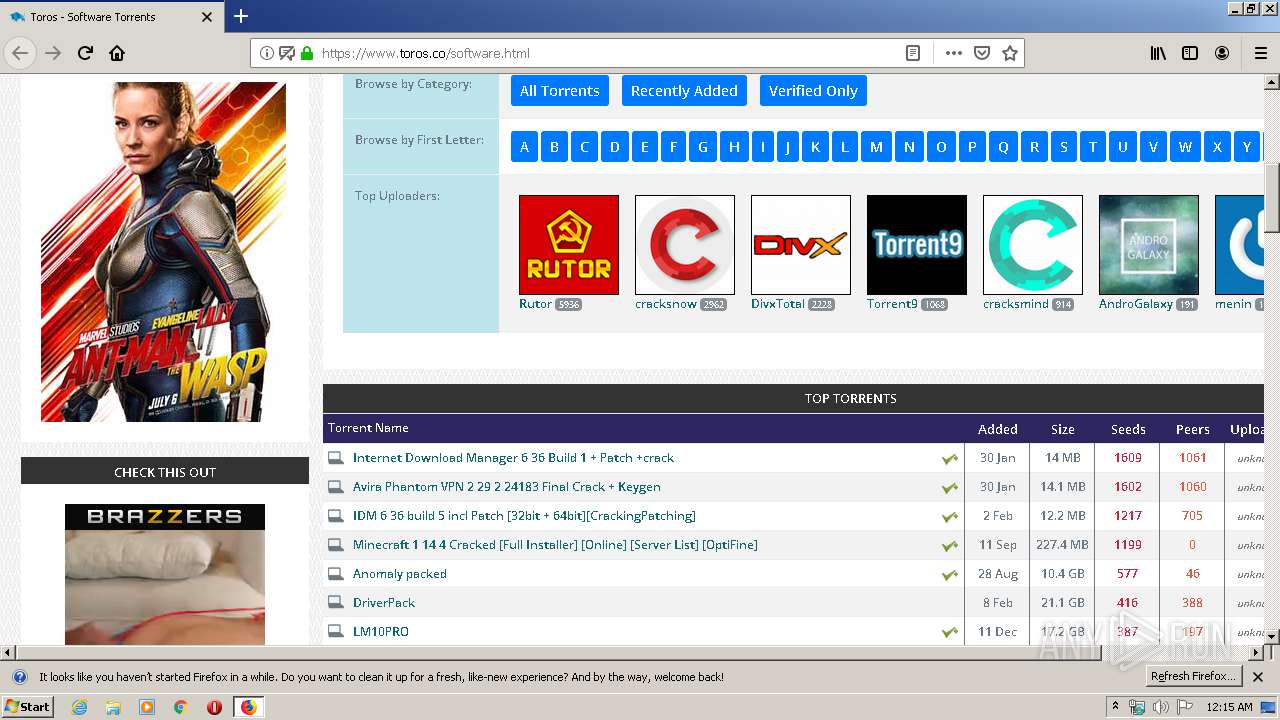Open Opera from the taskbar
The height and width of the screenshot is (720, 1280).
[x=214, y=707]
